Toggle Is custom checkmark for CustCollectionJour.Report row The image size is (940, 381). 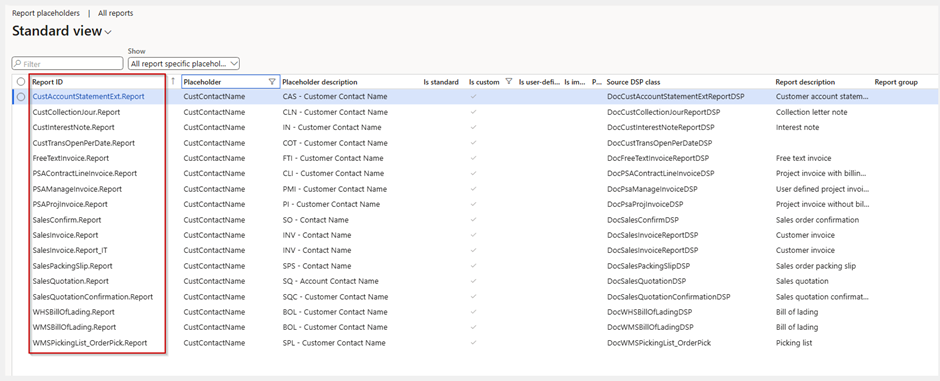[x=474, y=112]
